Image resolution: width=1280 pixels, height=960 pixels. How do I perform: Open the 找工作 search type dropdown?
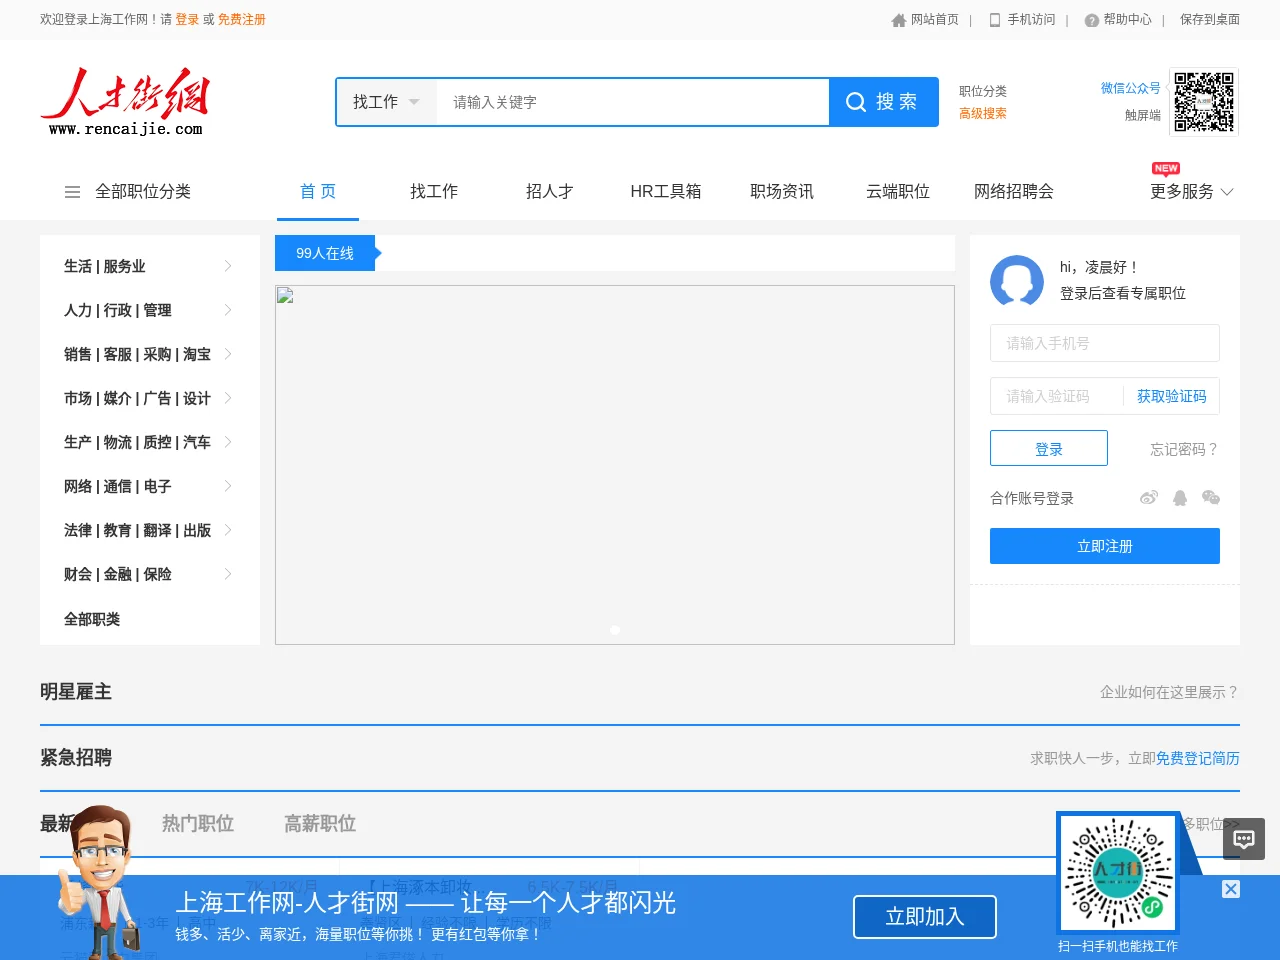(x=386, y=102)
